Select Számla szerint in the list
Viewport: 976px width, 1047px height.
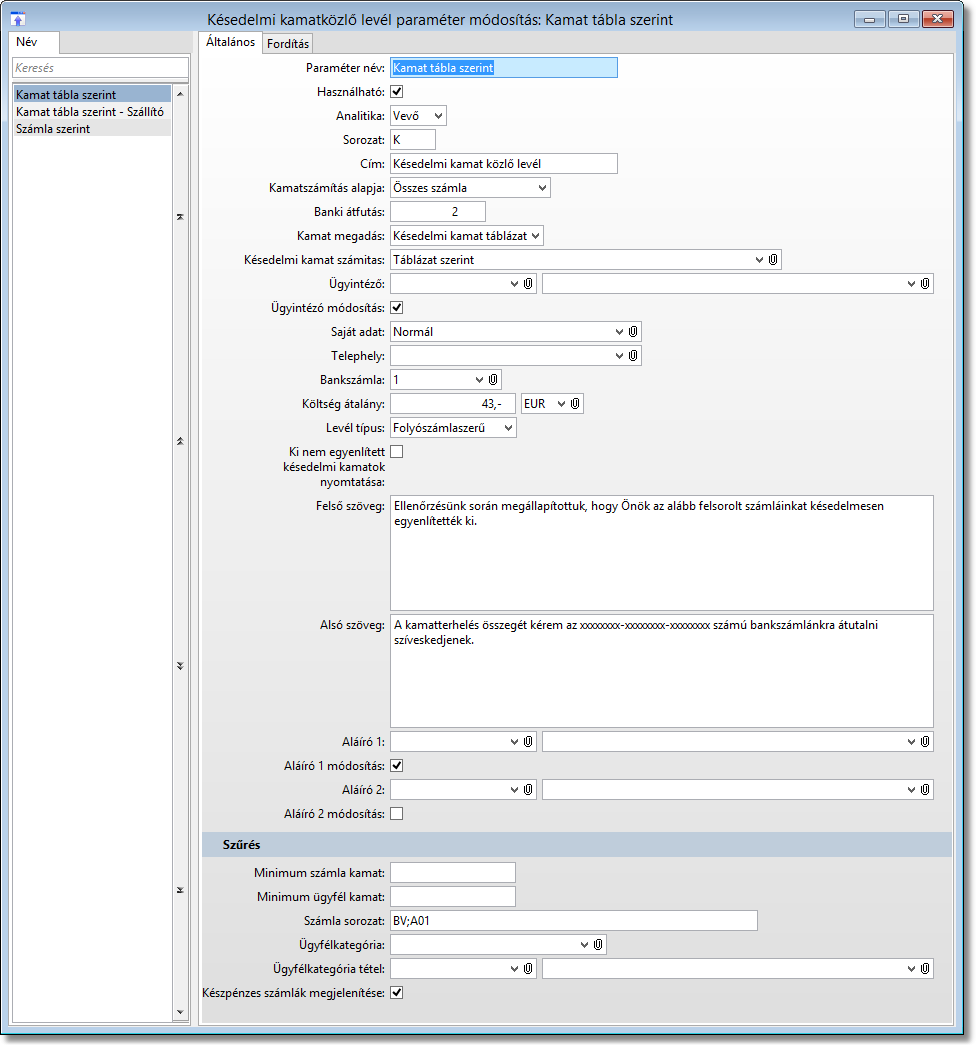point(92,129)
